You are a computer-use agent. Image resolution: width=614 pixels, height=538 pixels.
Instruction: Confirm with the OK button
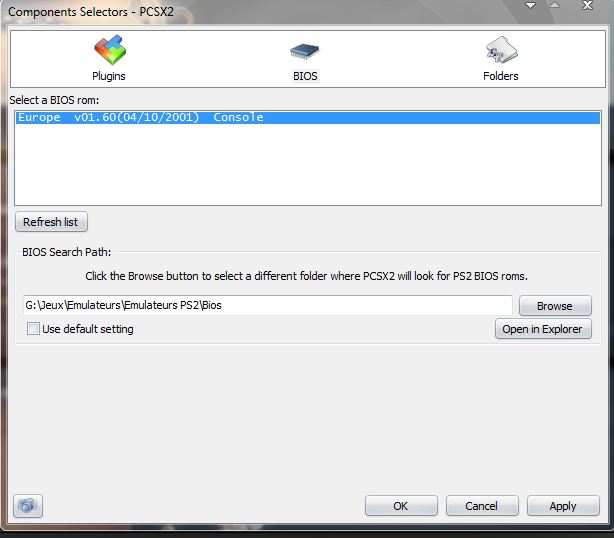click(401, 506)
